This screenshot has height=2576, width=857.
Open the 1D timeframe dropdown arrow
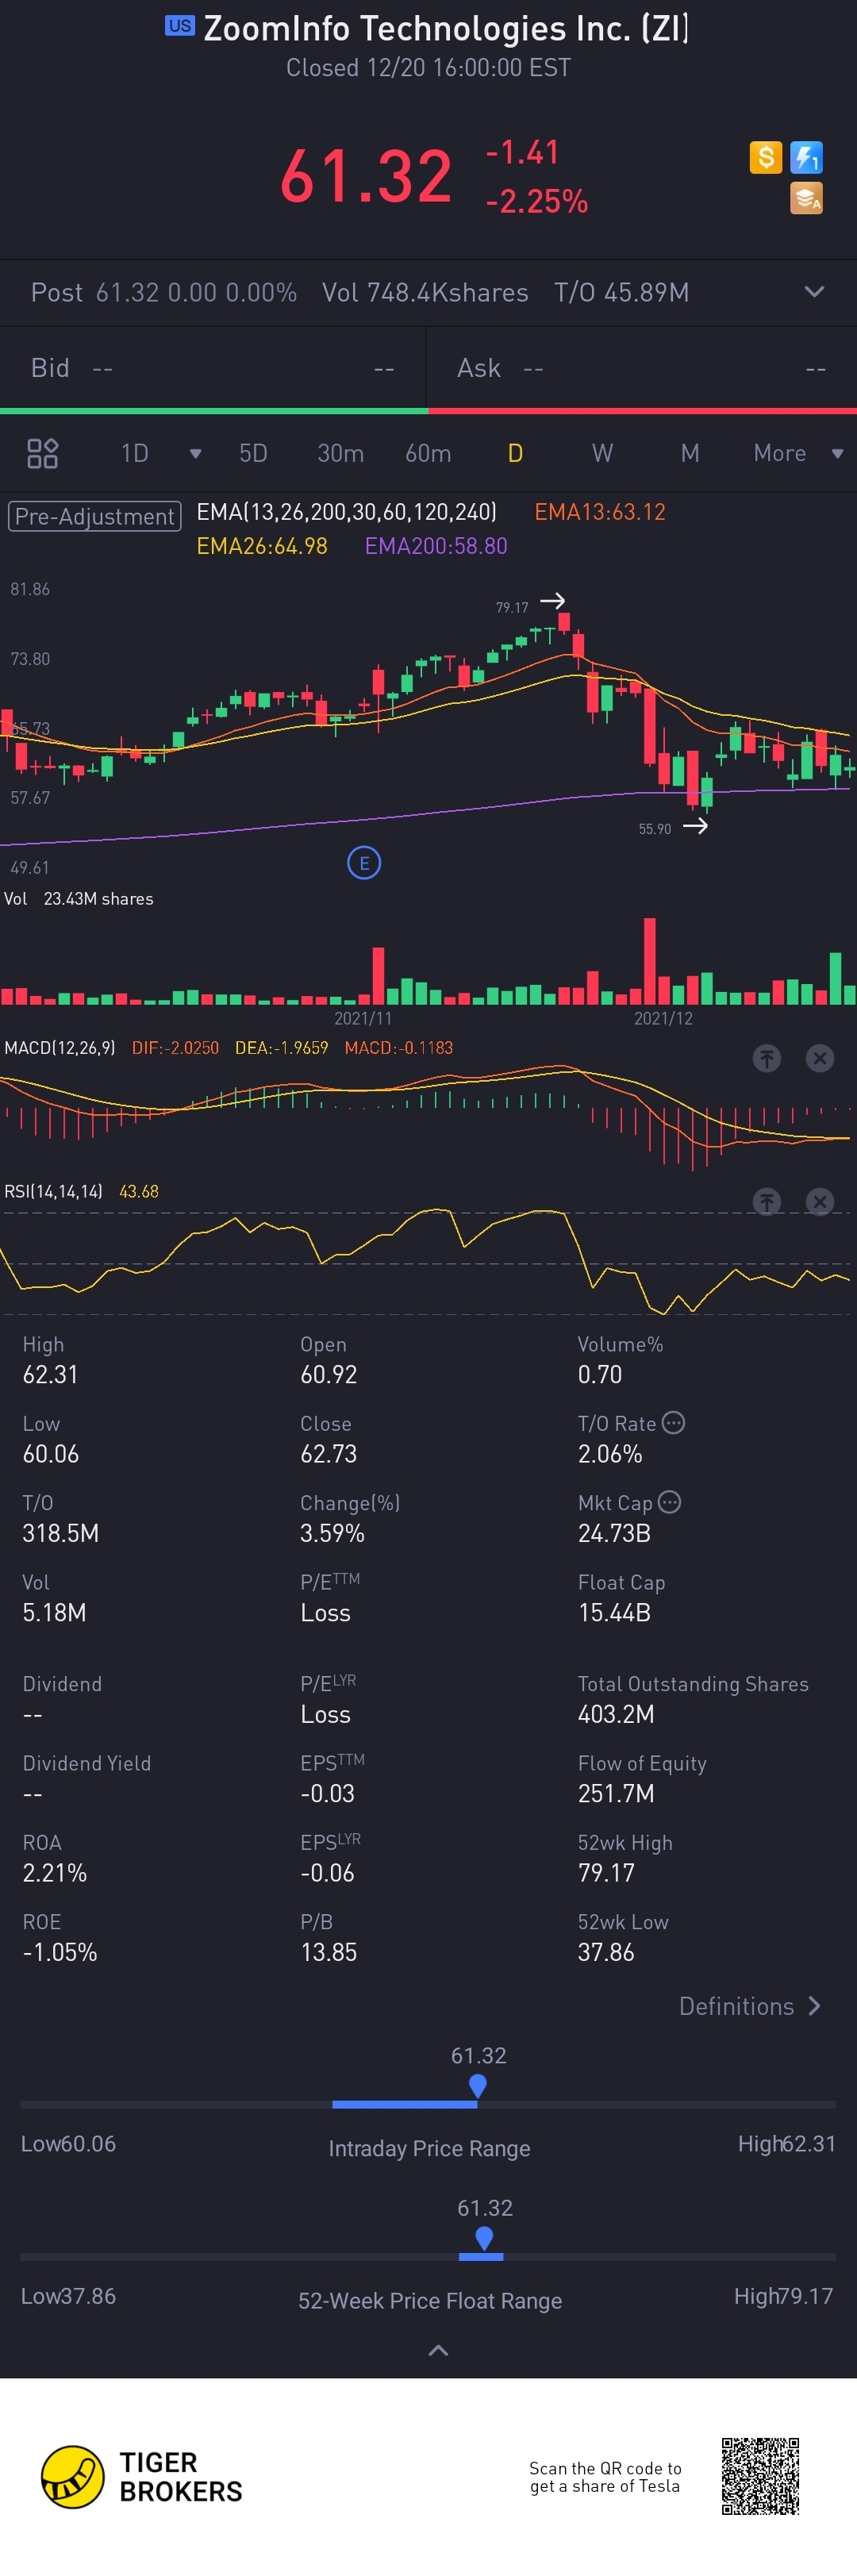(196, 453)
